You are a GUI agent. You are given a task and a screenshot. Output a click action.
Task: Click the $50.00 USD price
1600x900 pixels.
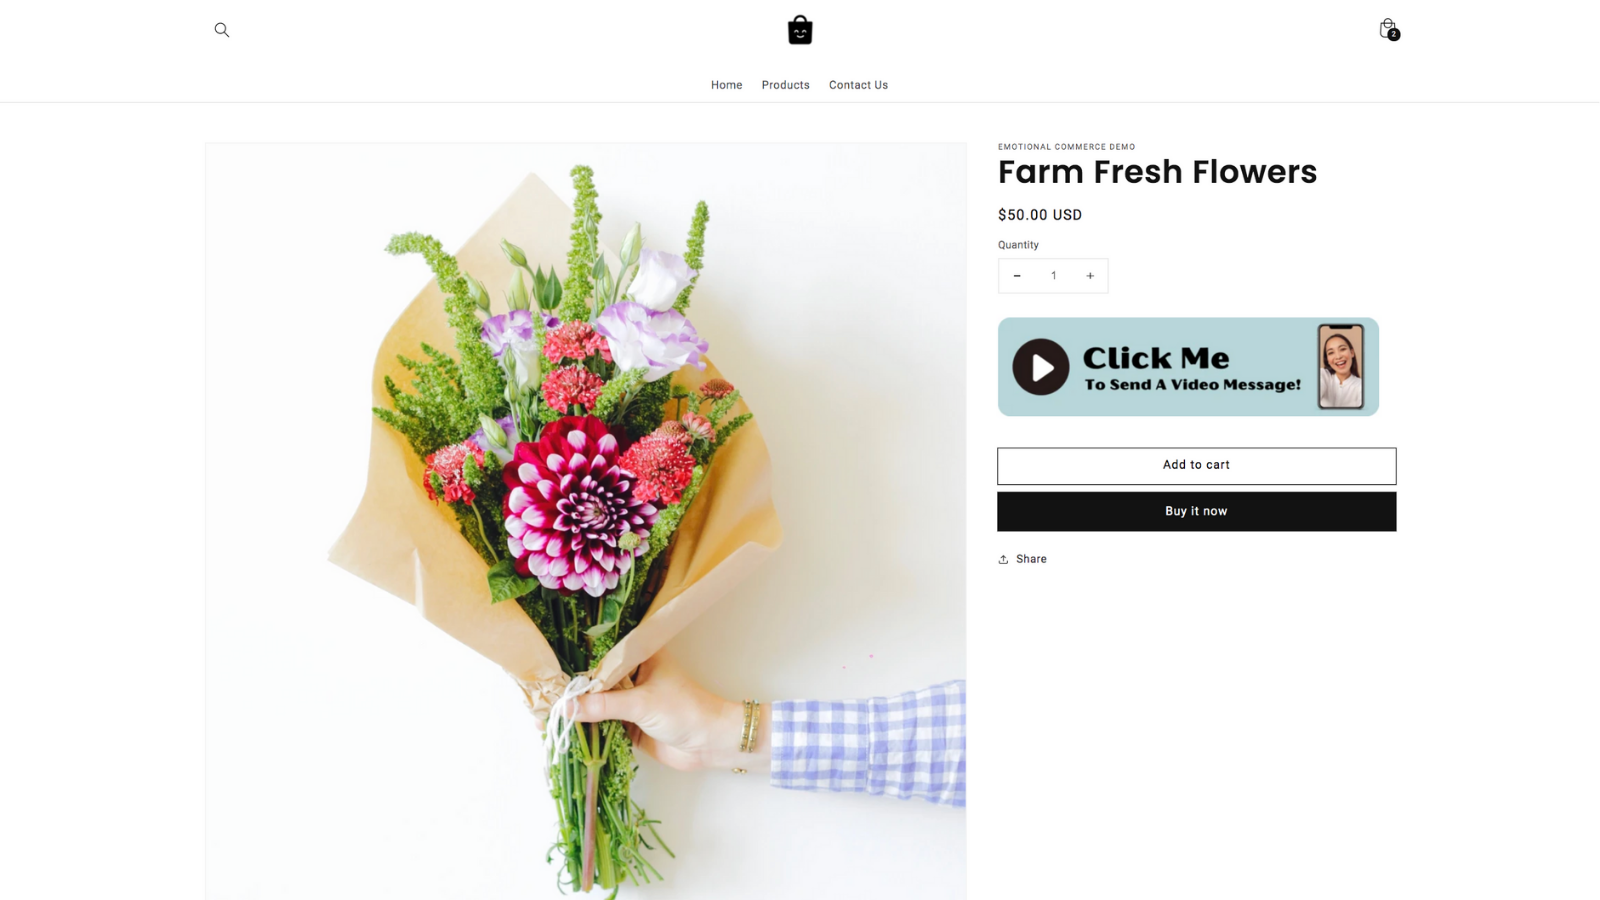(x=1040, y=215)
